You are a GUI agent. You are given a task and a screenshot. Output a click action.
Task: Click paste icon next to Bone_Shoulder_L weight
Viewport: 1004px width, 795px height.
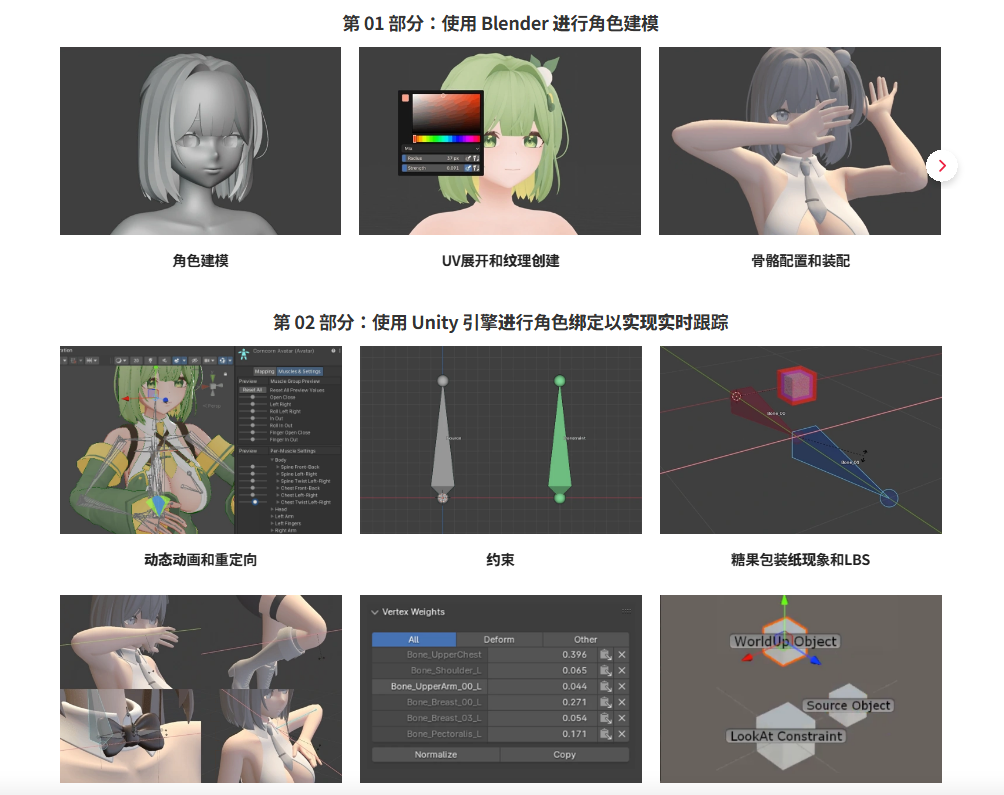click(x=605, y=671)
